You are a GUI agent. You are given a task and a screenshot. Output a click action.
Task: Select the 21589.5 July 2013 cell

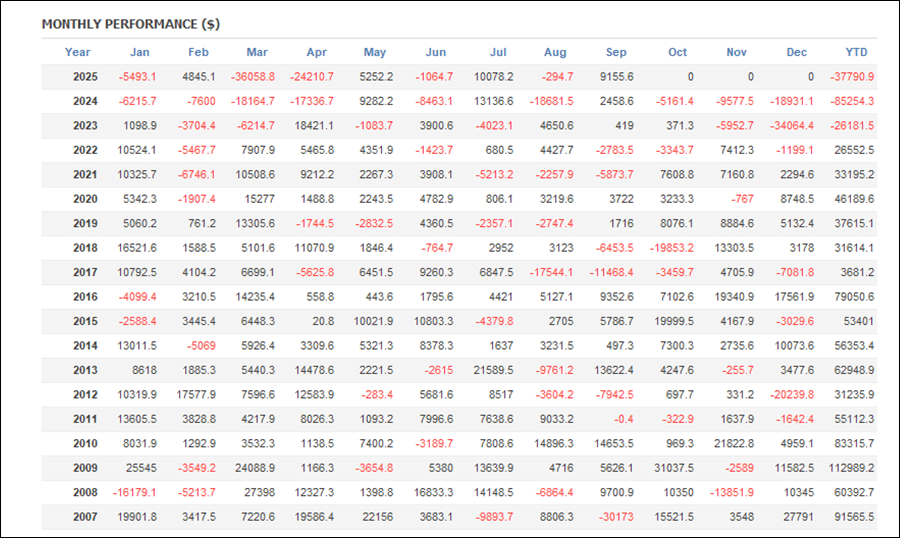(x=492, y=369)
